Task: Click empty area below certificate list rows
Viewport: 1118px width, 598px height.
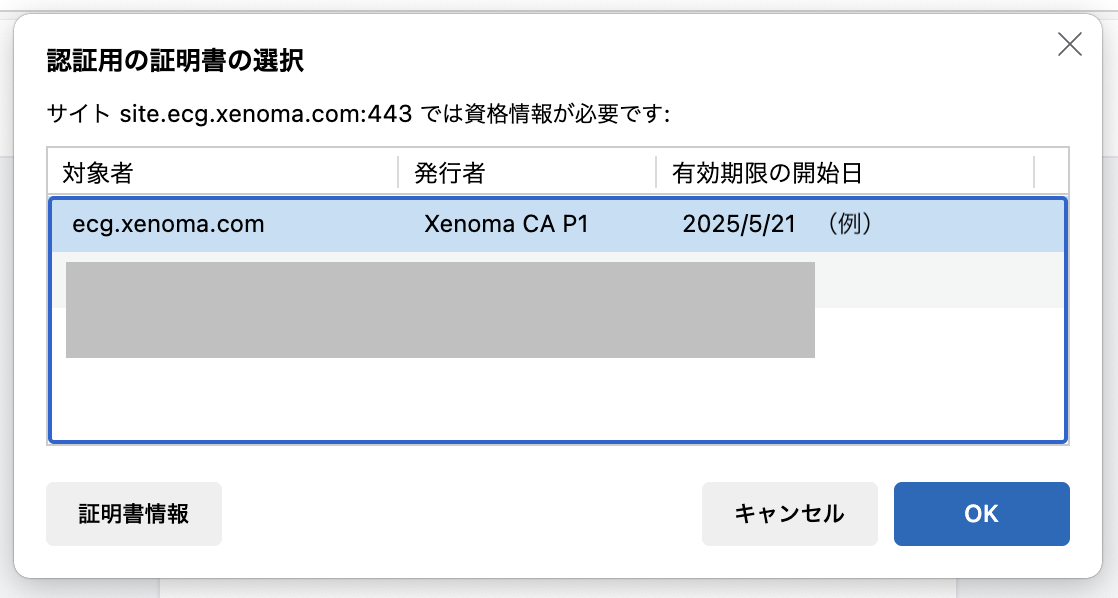Action: [556, 400]
